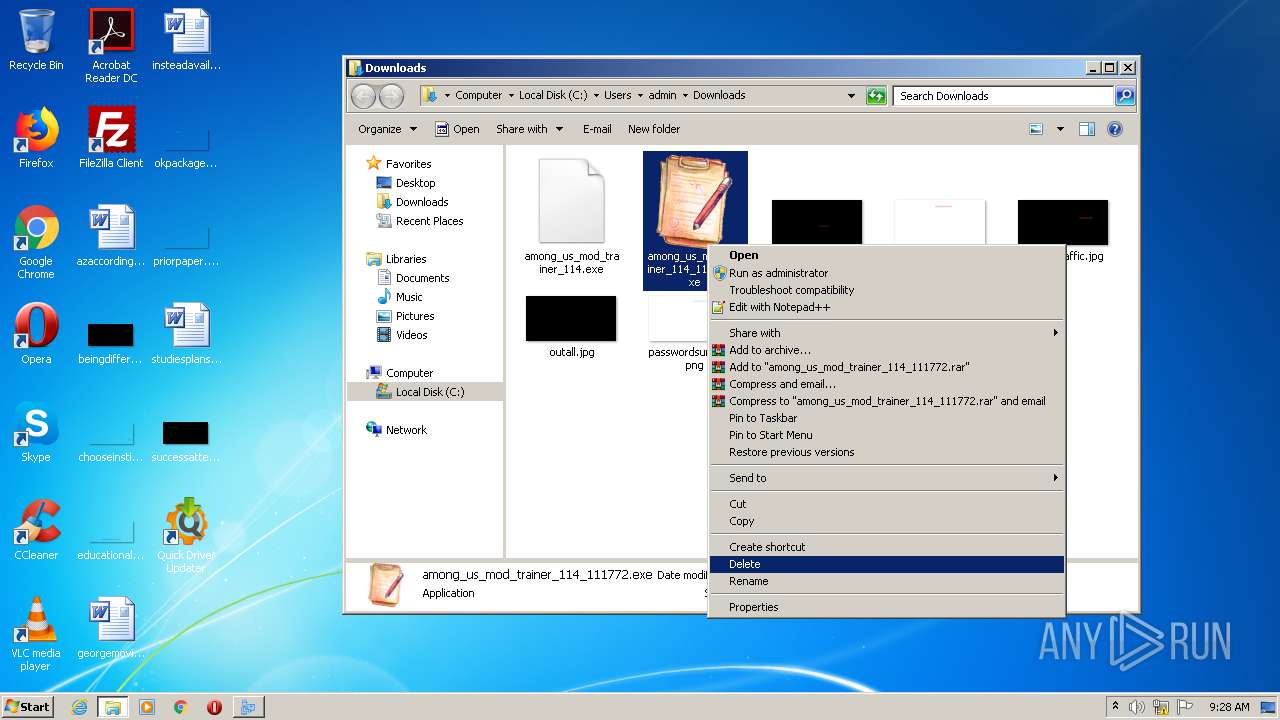This screenshot has height=720, width=1280.
Task: Refresh the Downloads folder view
Action: 876,96
